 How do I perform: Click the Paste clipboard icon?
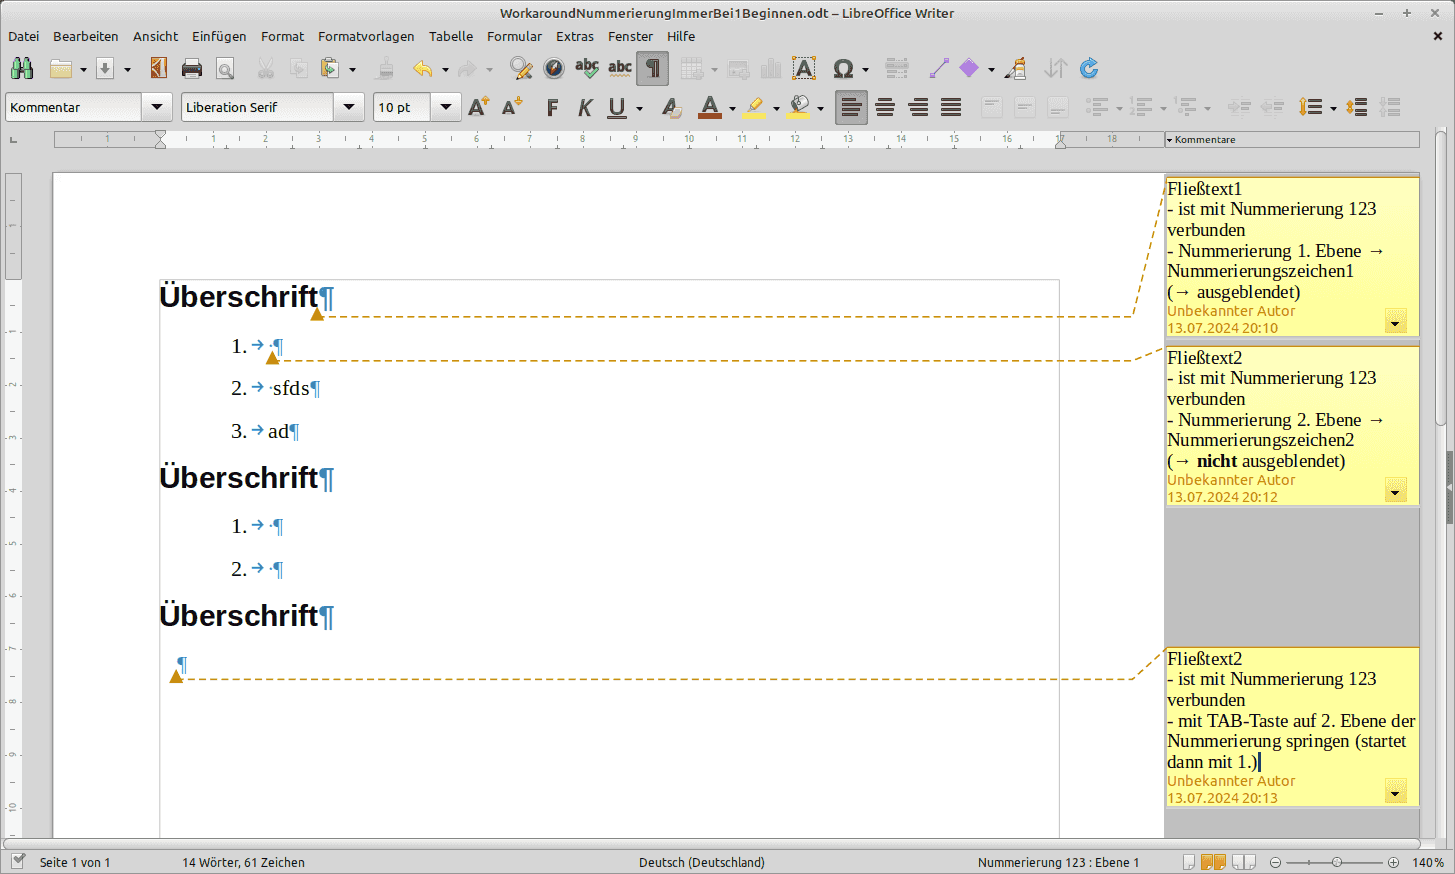pos(329,68)
